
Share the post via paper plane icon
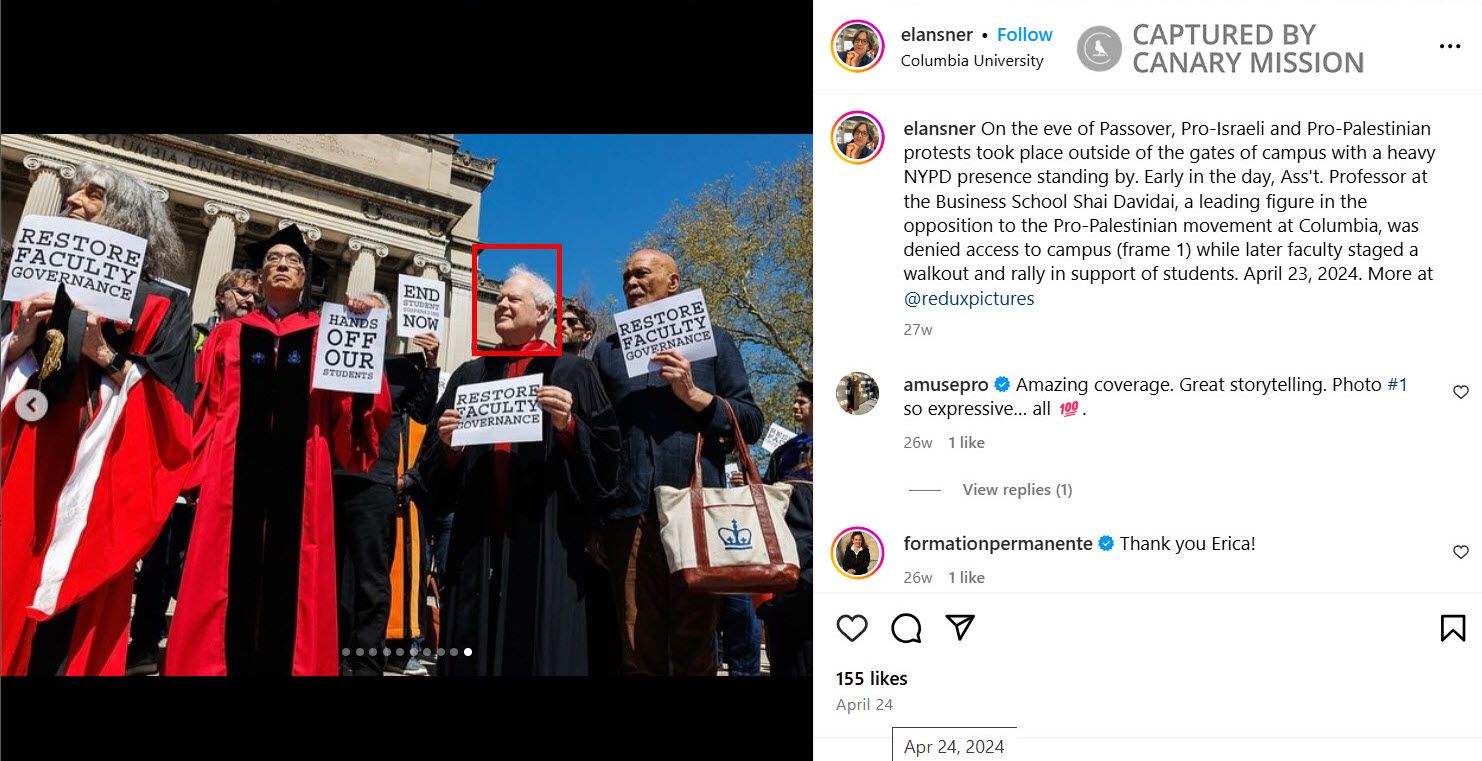pos(960,627)
